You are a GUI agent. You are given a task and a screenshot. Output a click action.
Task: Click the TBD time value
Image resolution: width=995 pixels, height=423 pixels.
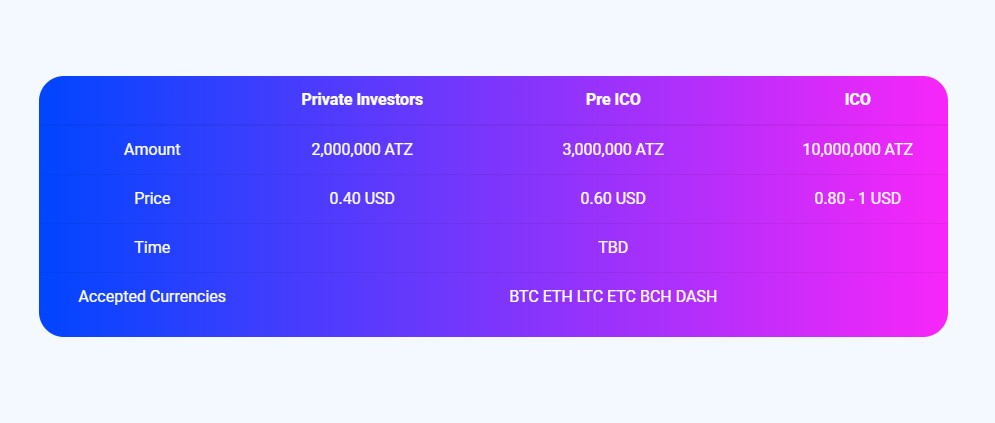coord(613,247)
